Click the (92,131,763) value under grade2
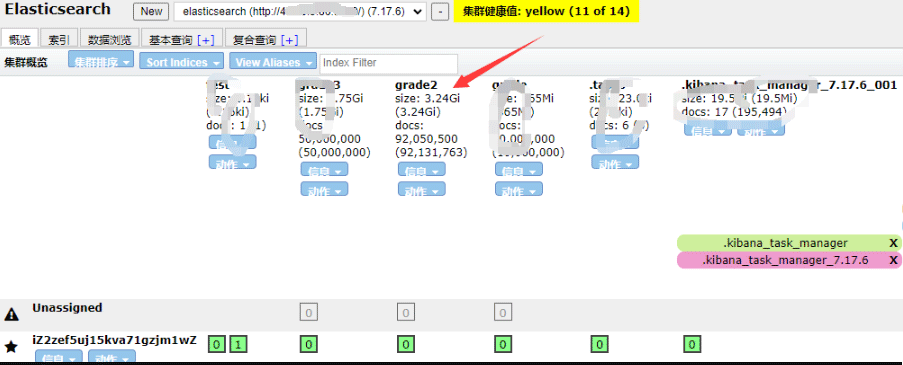903x365 pixels. [x=431, y=153]
